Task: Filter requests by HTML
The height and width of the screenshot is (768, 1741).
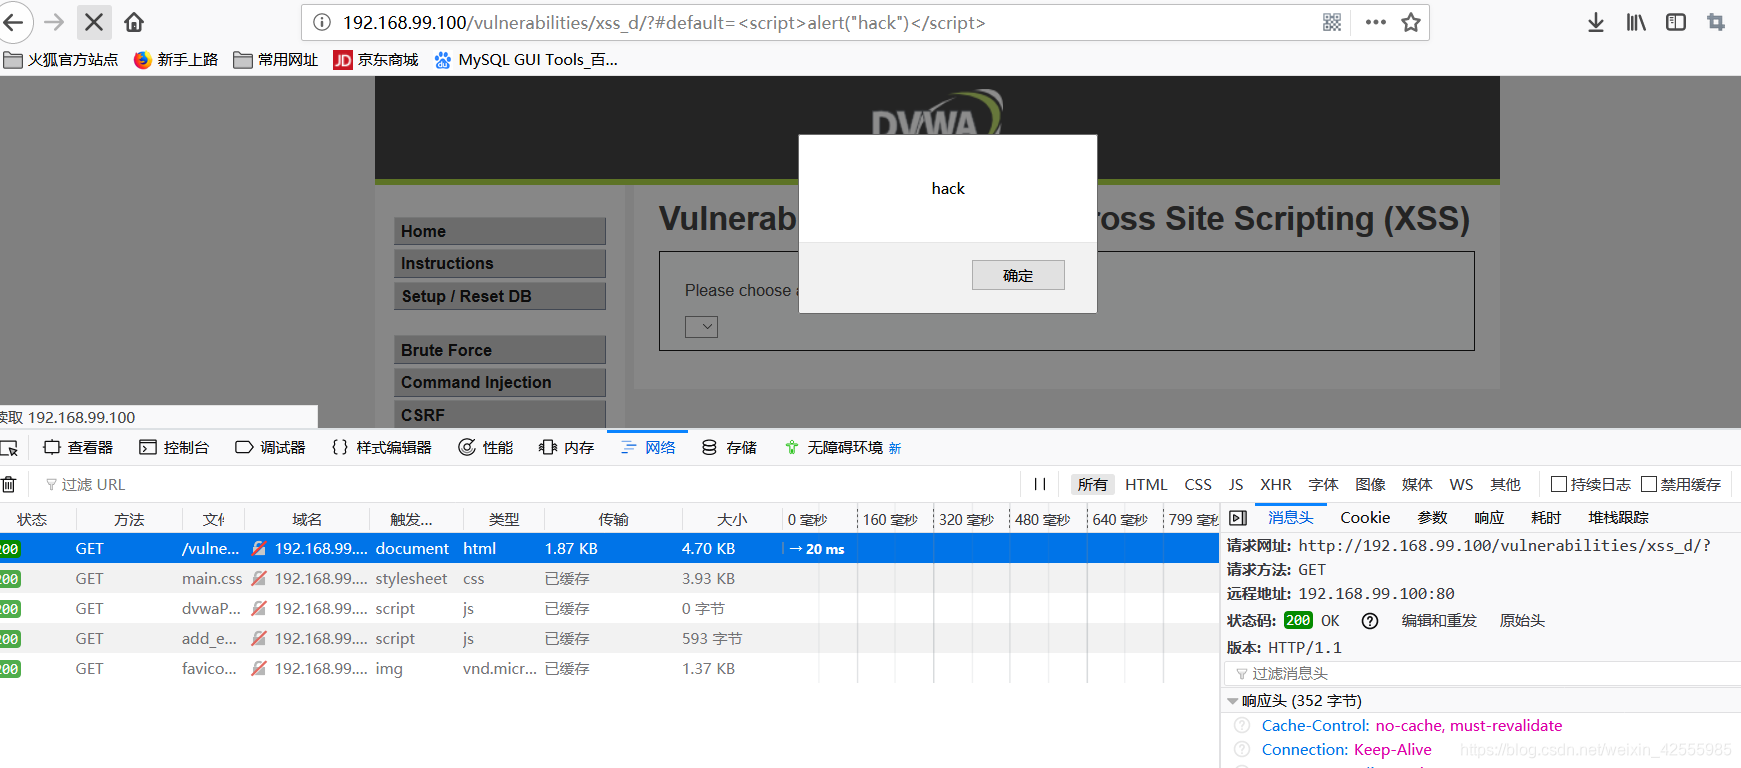Action: [1146, 484]
